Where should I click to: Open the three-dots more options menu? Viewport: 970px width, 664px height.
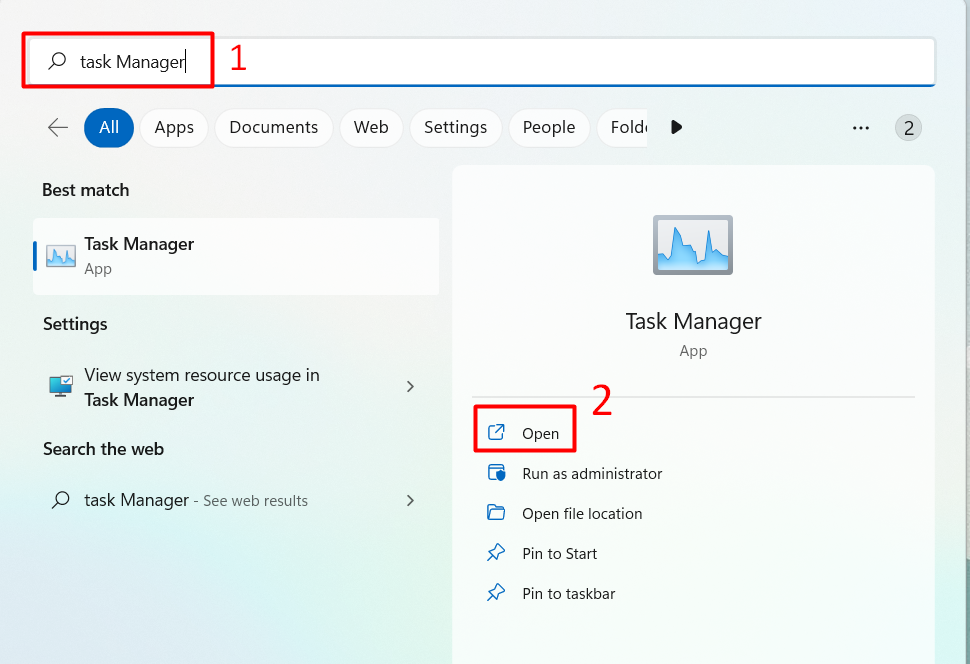pyautogui.click(x=861, y=128)
